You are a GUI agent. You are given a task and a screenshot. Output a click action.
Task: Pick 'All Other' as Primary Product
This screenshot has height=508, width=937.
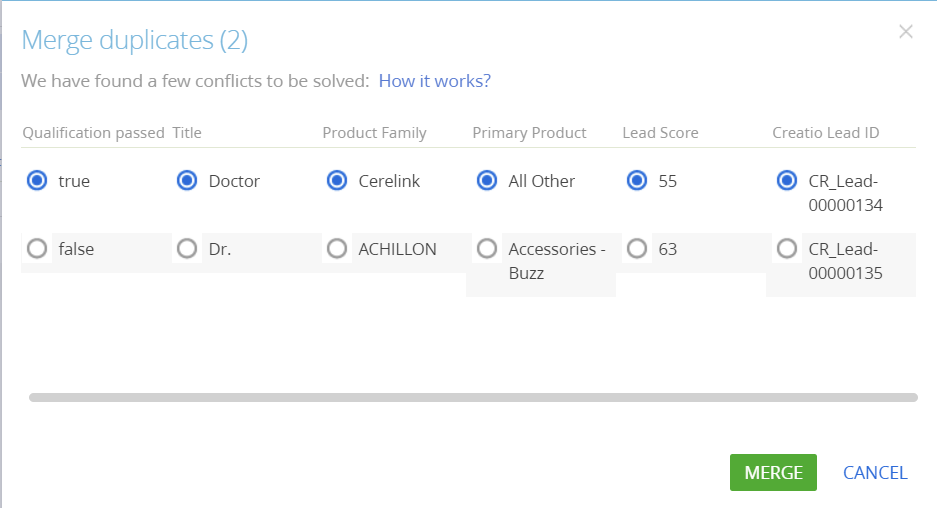[x=487, y=180]
